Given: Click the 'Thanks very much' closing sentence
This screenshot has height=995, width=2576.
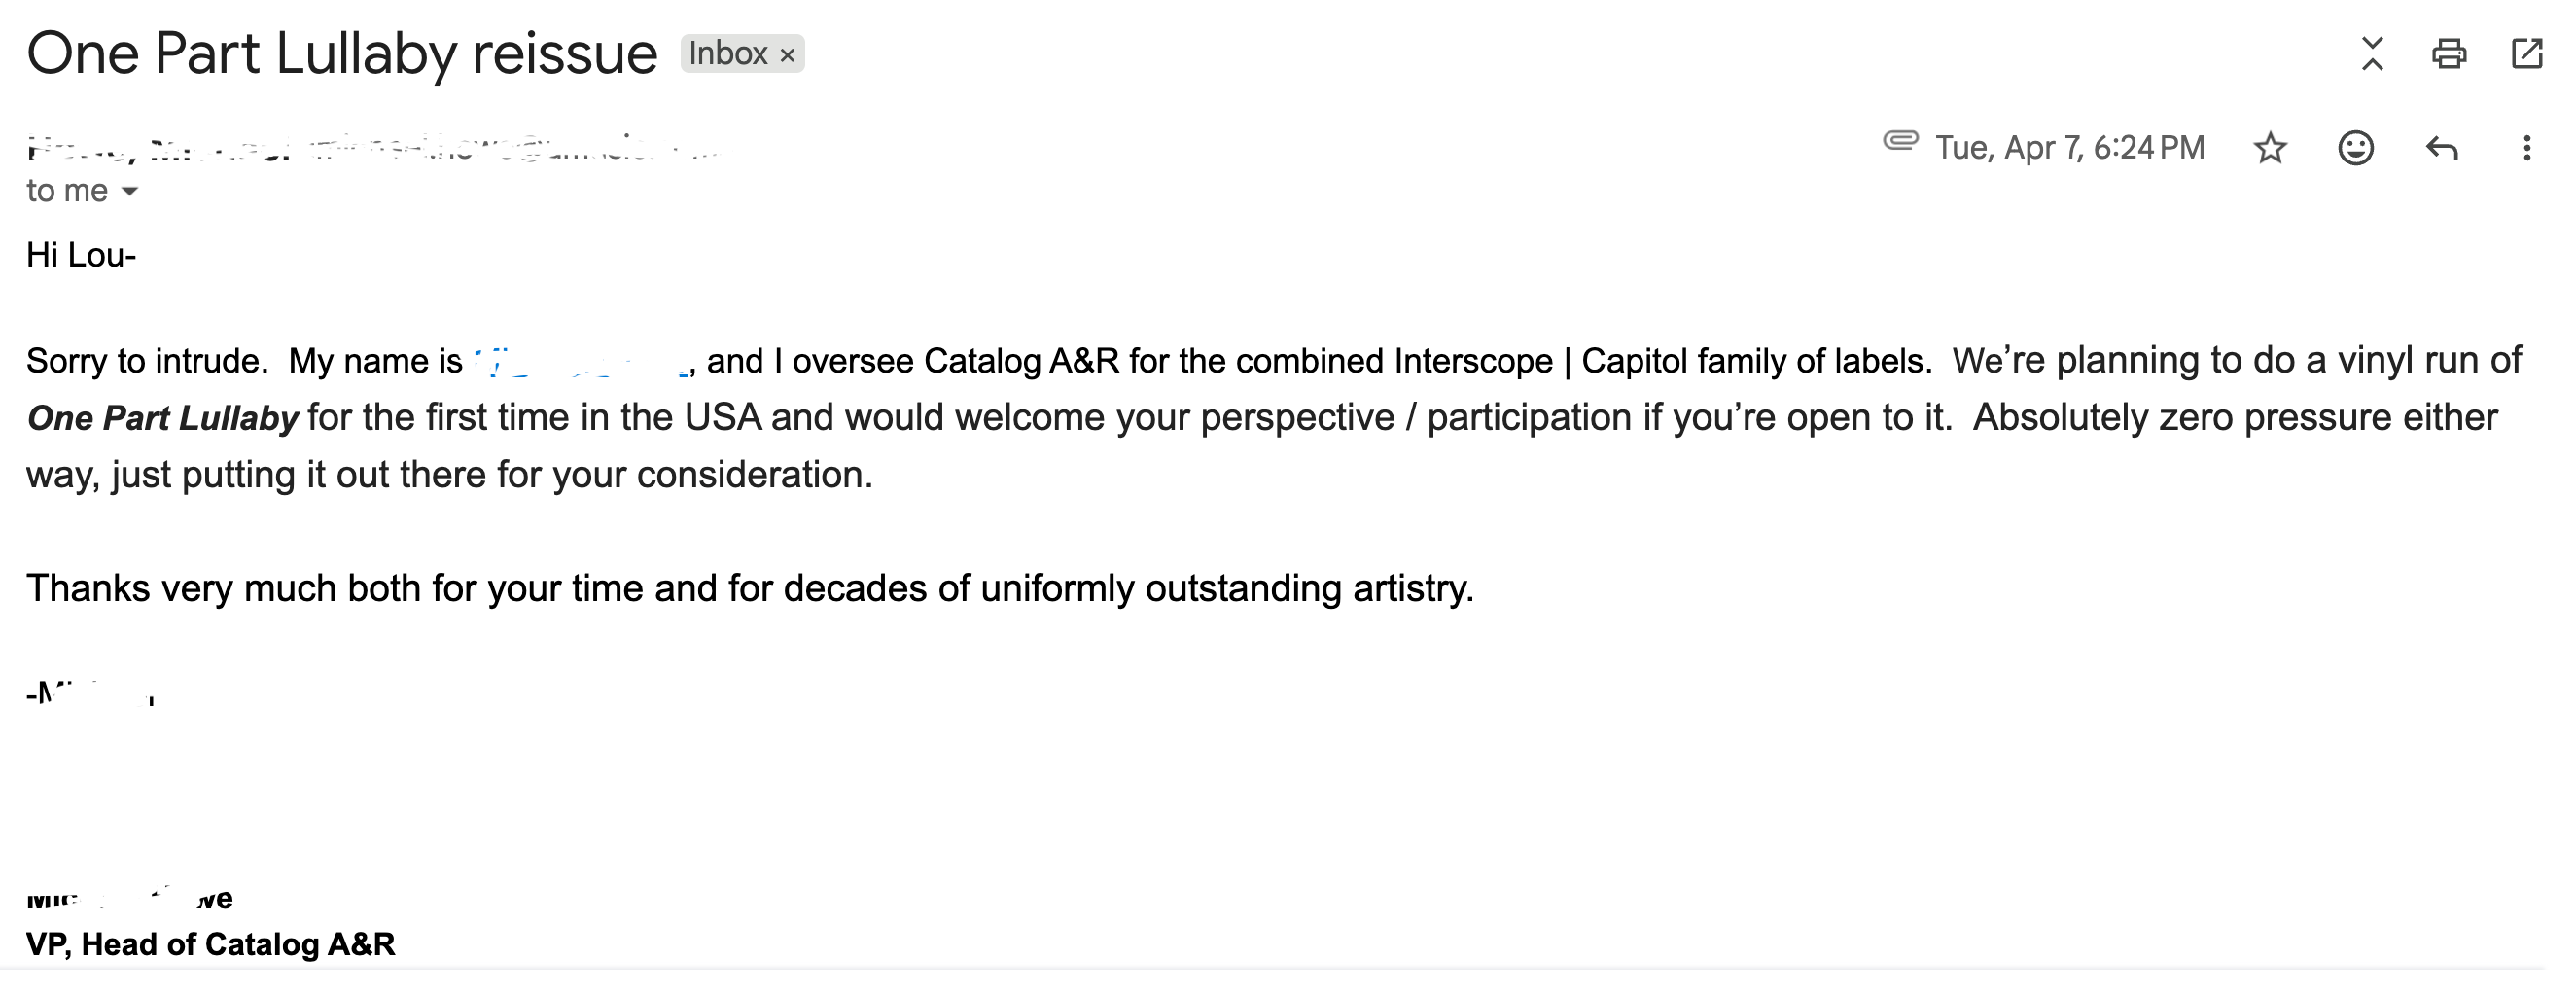Looking at the screenshot, I should click(x=750, y=588).
